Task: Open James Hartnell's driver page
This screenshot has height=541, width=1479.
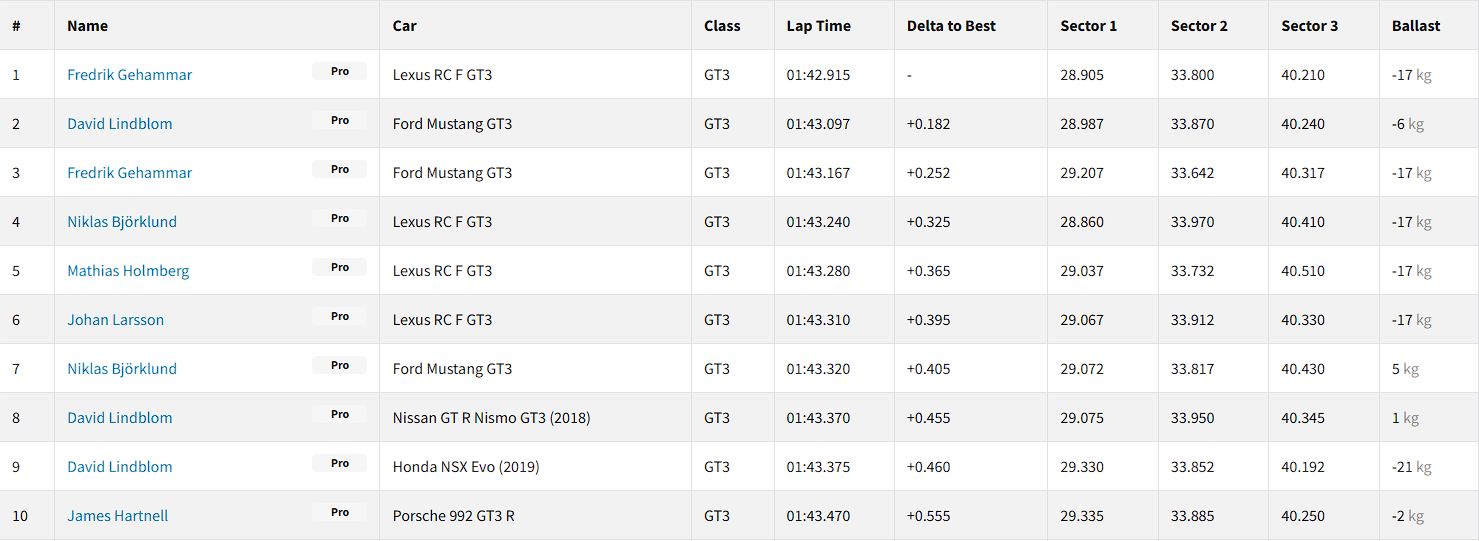Action: click(x=117, y=516)
